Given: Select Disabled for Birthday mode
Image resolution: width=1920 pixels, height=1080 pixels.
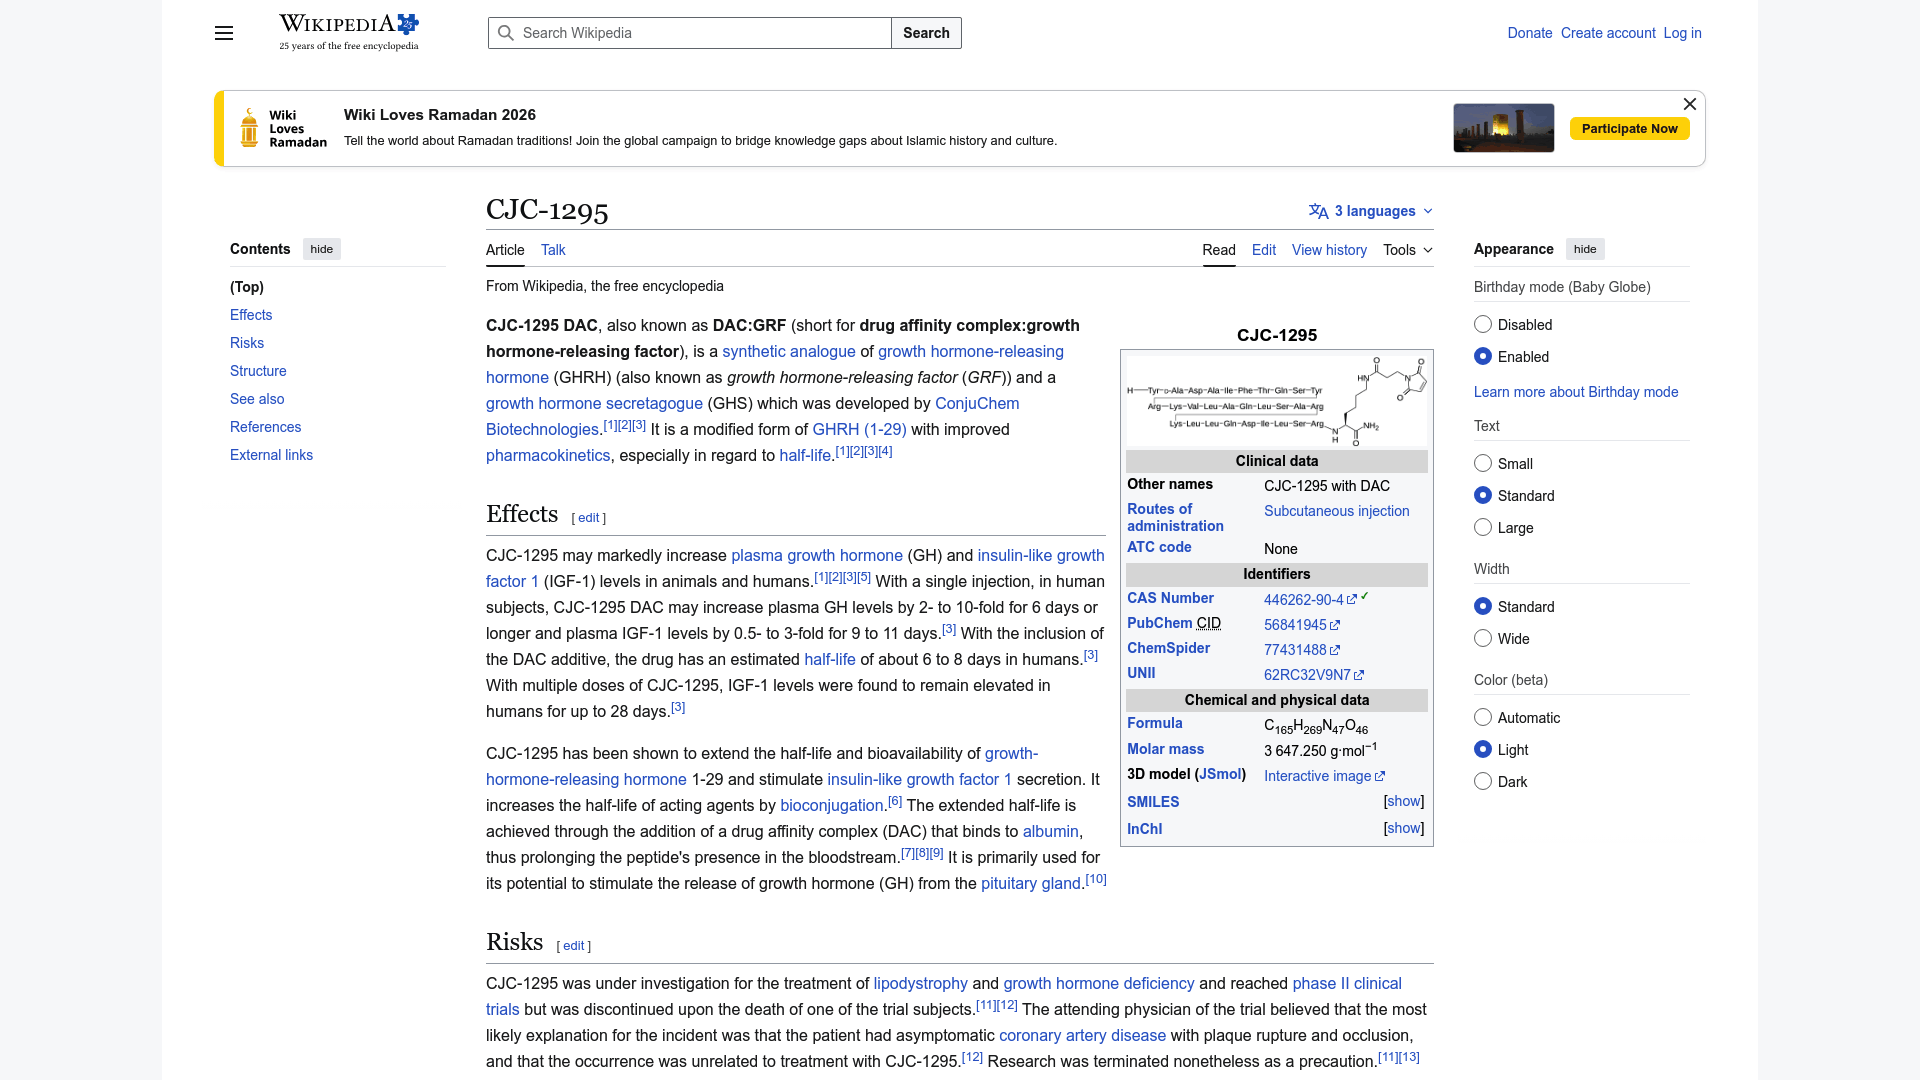Looking at the screenshot, I should pos(1483,325).
